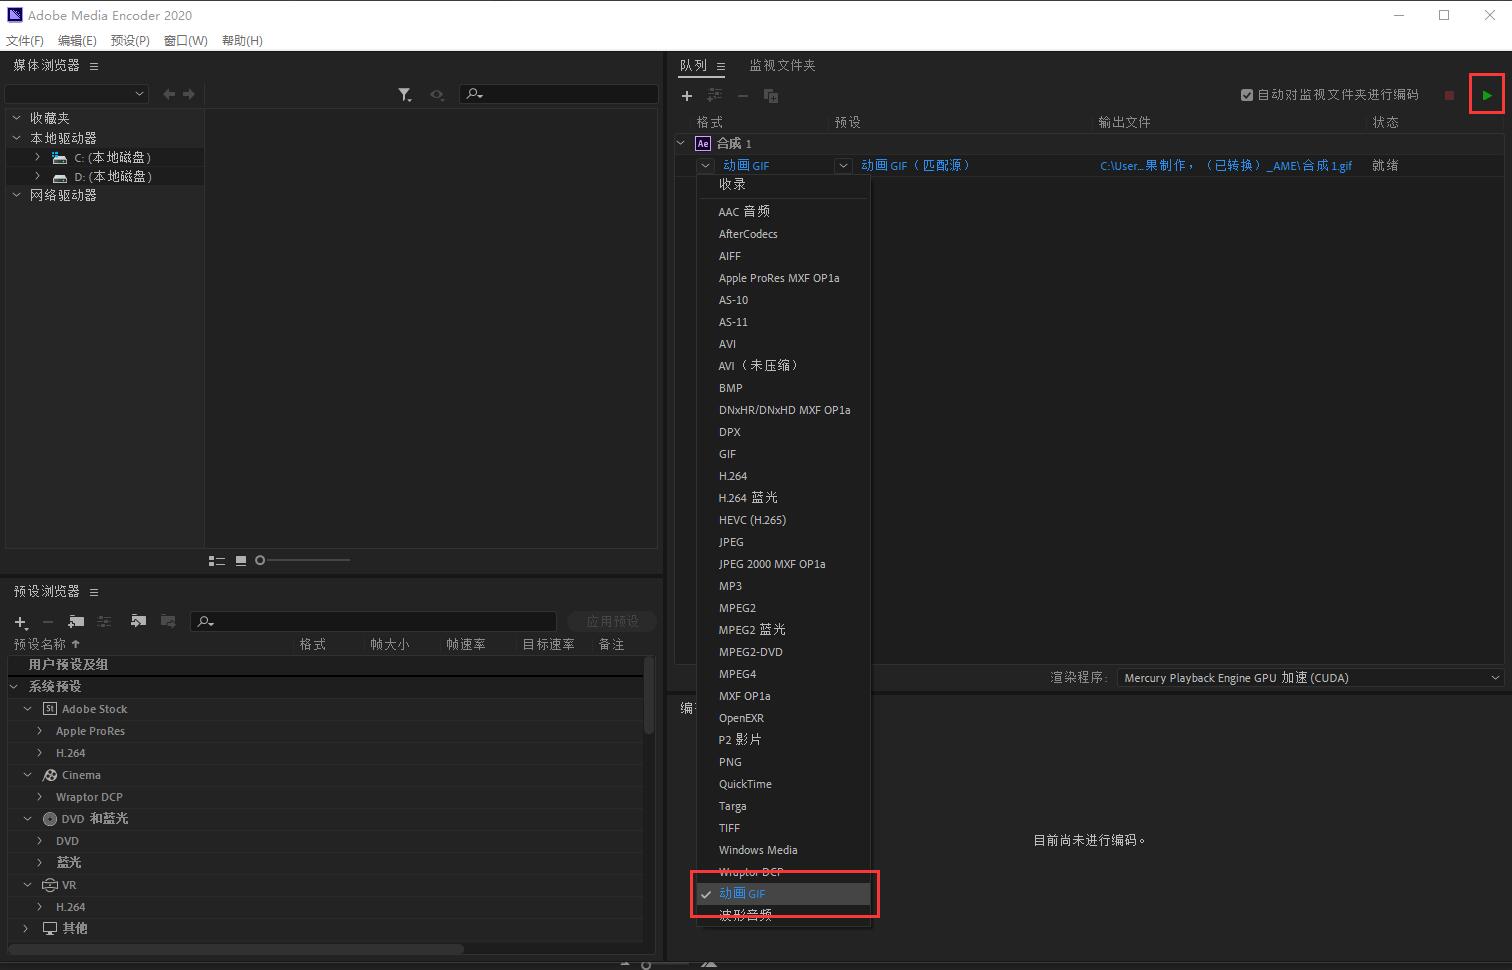Image resolution: width=1512 pixels, height=970 pixels.
Task: Open the 预设浏览器 panel menu icon
Action: 94,592
